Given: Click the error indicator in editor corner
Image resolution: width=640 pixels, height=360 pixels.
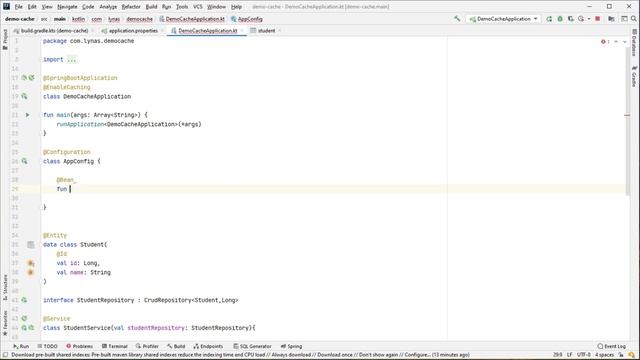Looking at the screenshot, I should [x=605, y=42].
